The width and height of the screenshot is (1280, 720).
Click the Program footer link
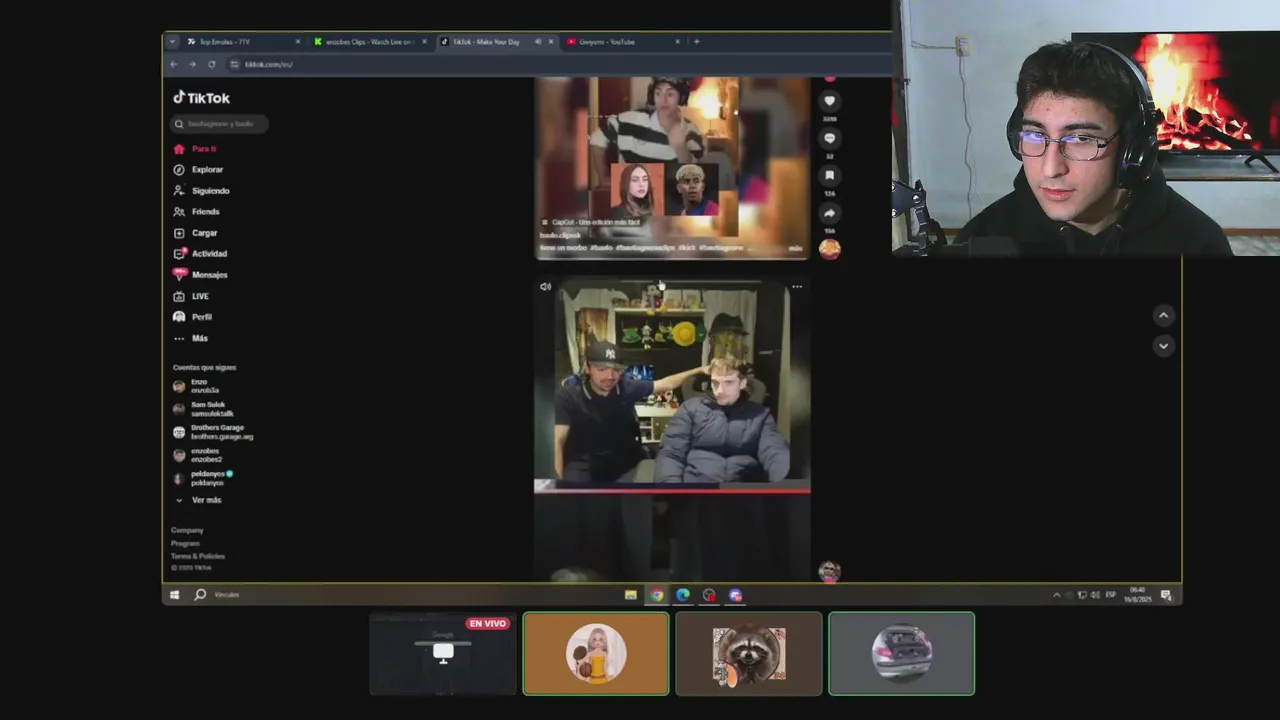tap(185, 543)
